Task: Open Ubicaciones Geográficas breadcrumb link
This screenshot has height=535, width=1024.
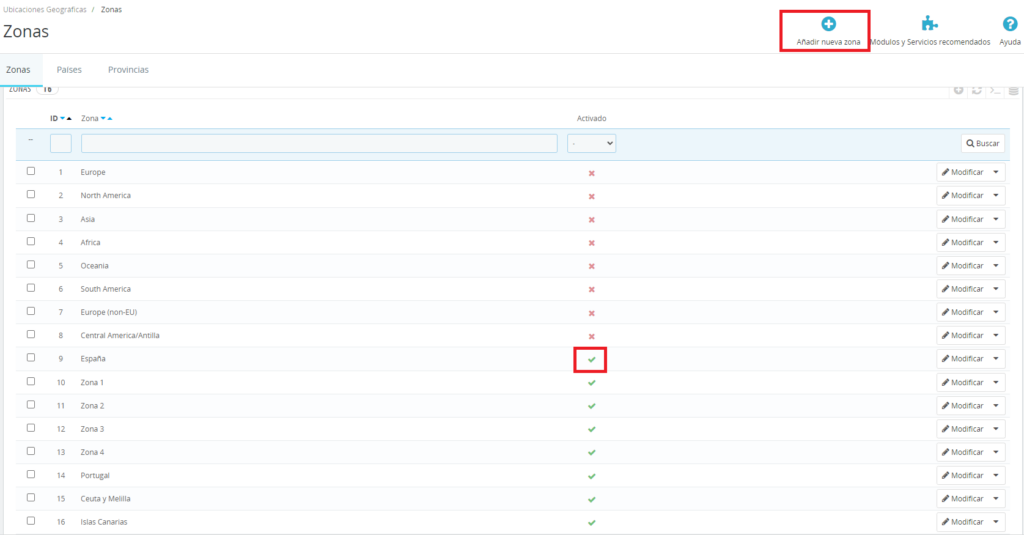Action: (x=45, y=10)
